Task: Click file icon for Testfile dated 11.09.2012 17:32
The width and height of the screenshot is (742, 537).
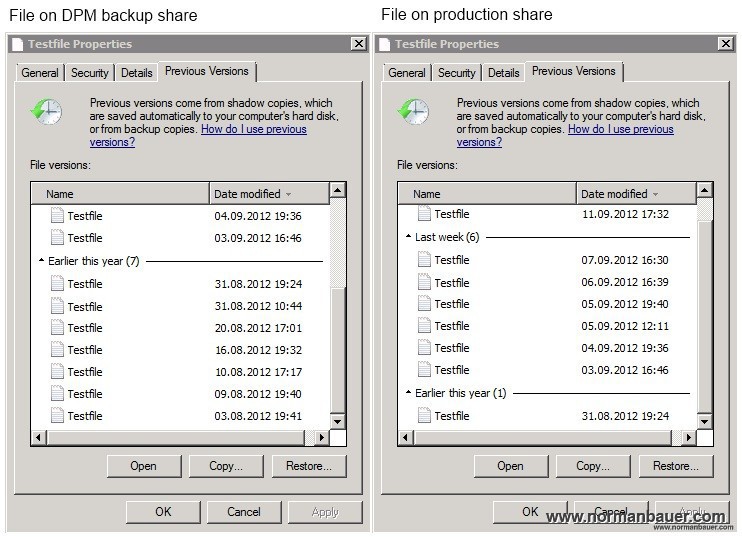Action: (424, 214)
